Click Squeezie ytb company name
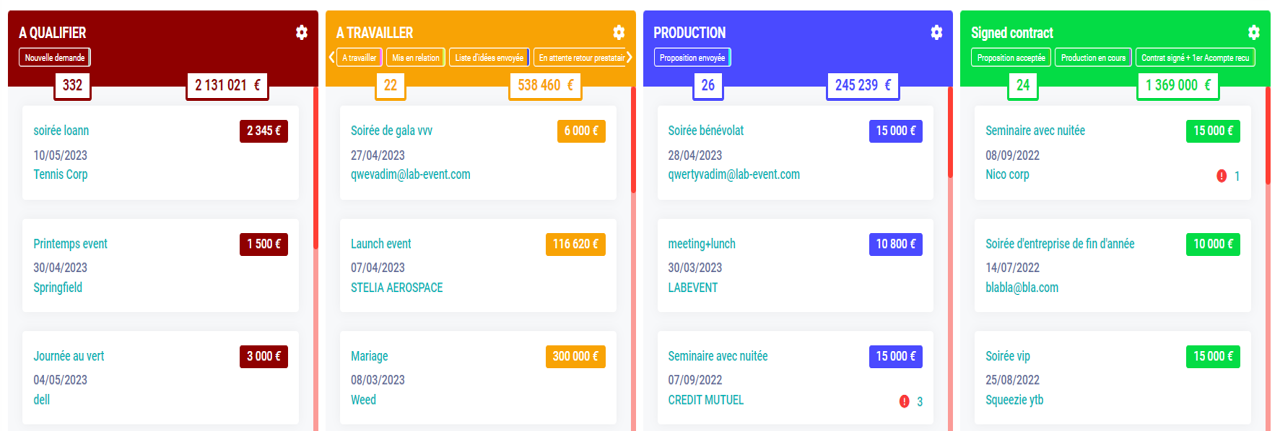The image size is (1280, 431). click(x=1015, y=399)
